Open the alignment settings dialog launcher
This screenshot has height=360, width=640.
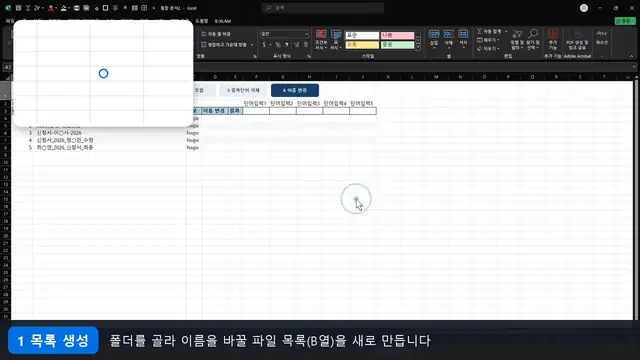pyautogui.click(x=255, y=56)
